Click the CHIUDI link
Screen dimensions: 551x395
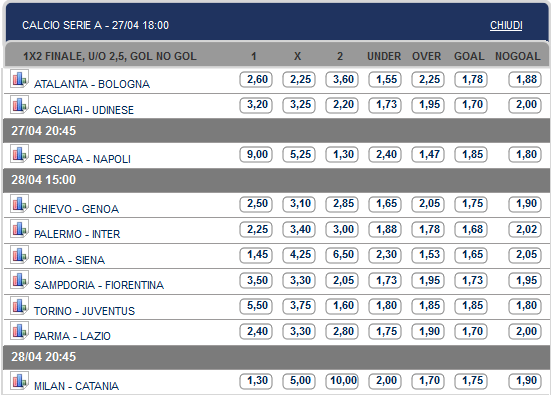(506, 25)
